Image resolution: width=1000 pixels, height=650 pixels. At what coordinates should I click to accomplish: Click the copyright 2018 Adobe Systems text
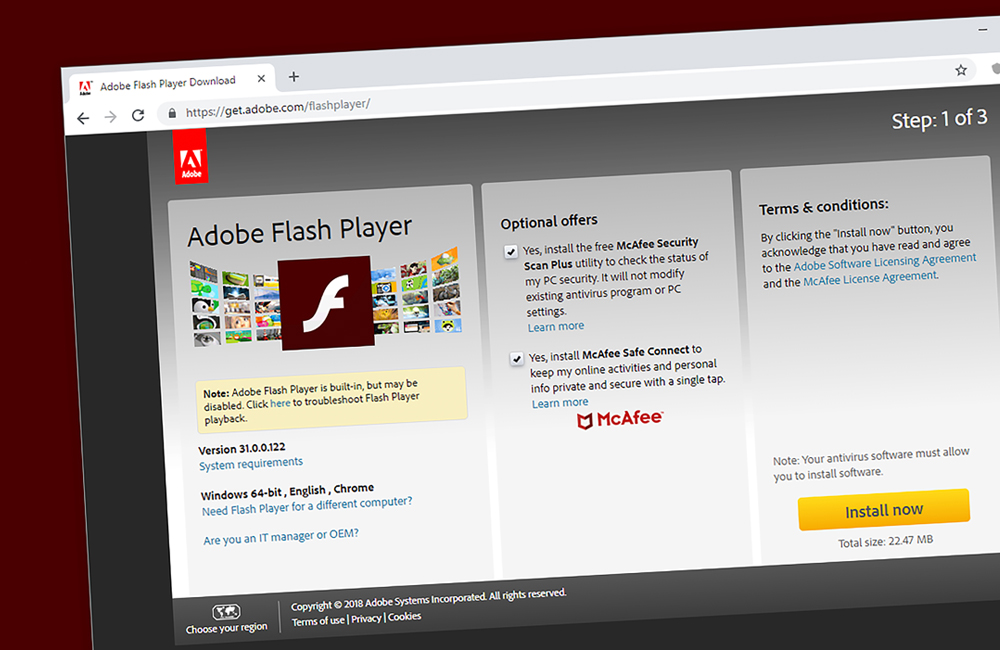[429, 600]
